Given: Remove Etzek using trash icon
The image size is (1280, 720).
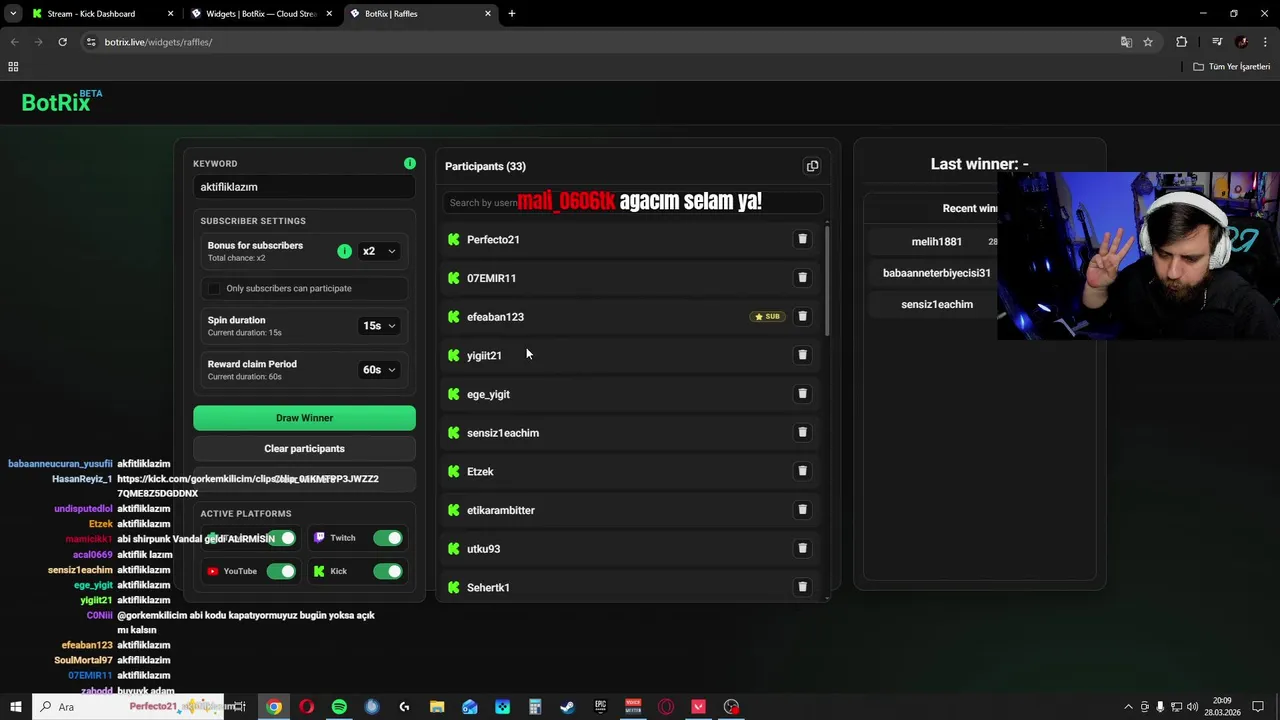Looking at the screenshot, I should coord(802,471).
